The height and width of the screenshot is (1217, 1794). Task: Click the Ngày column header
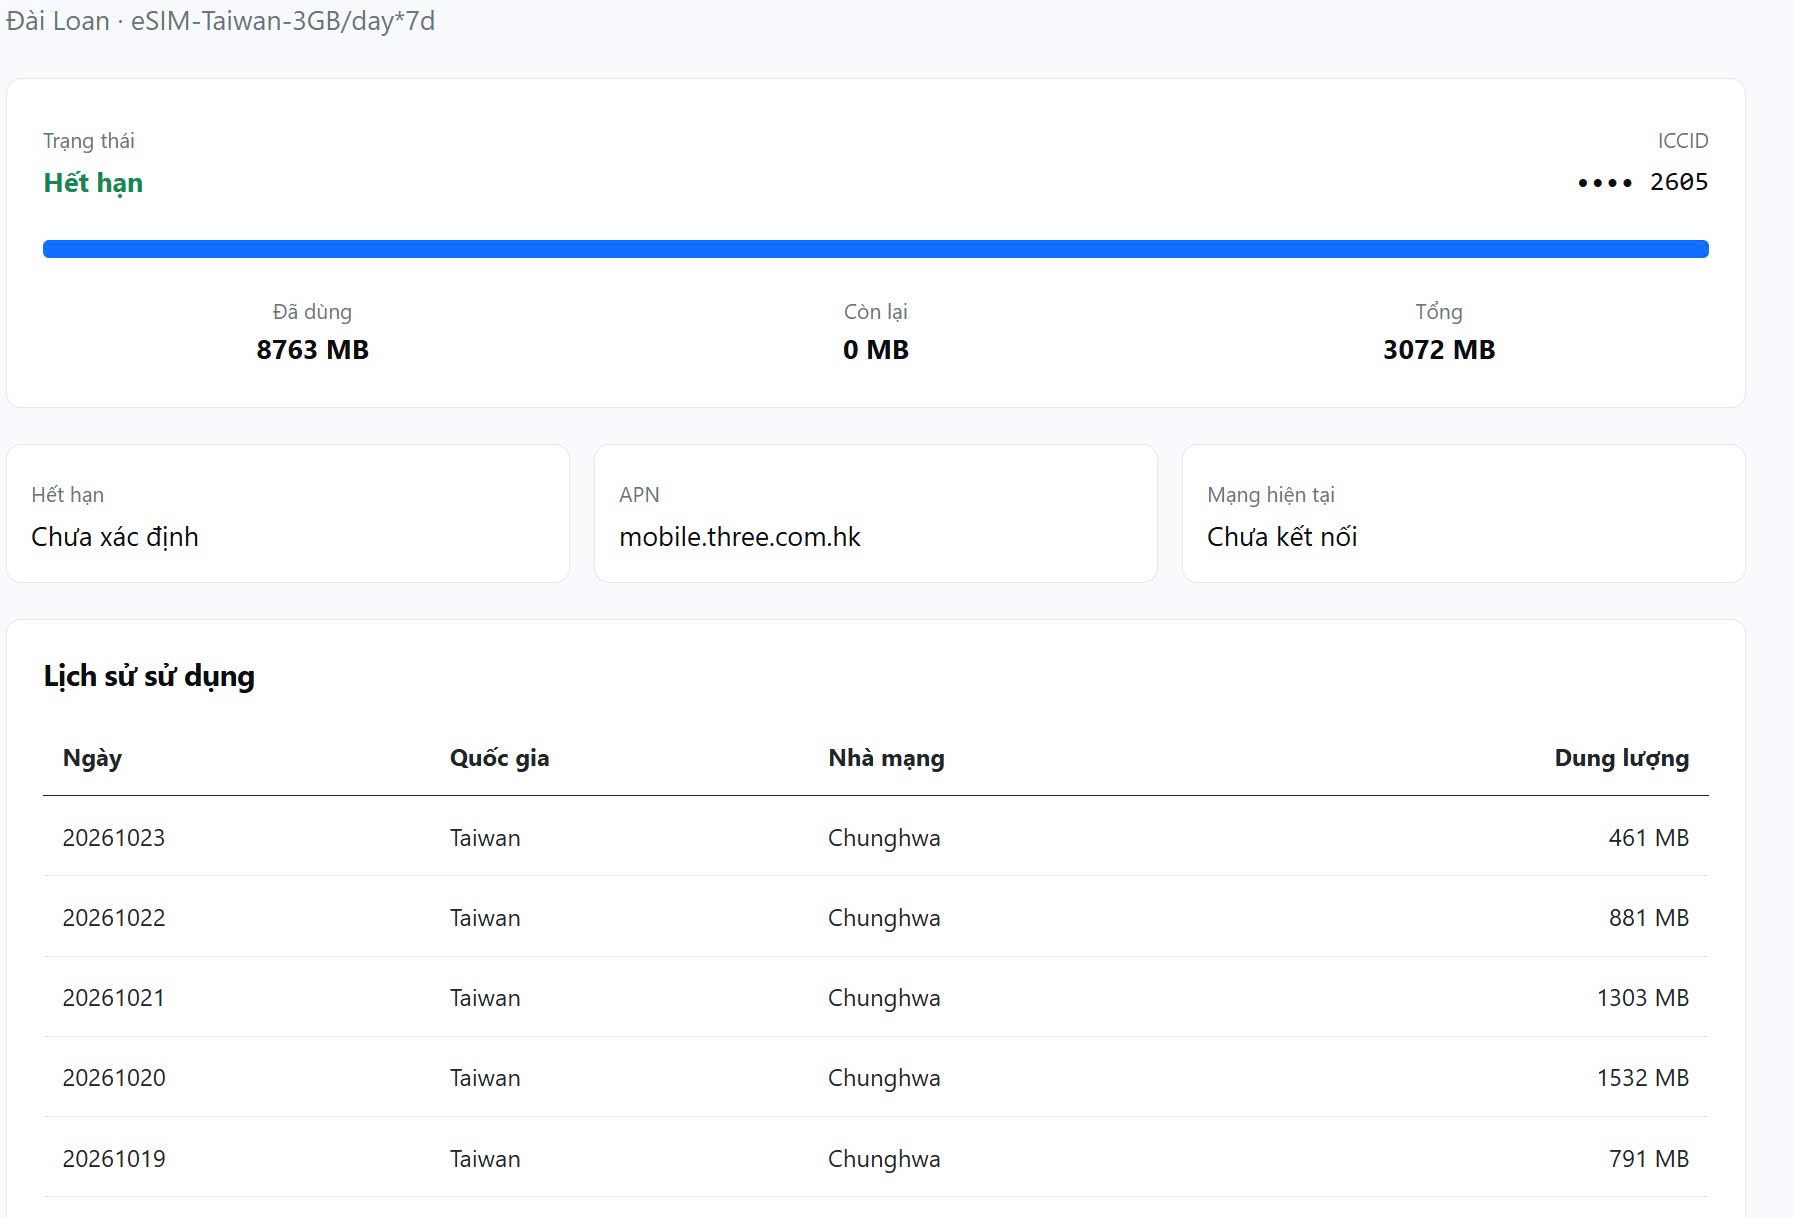[x=92, y=758]
